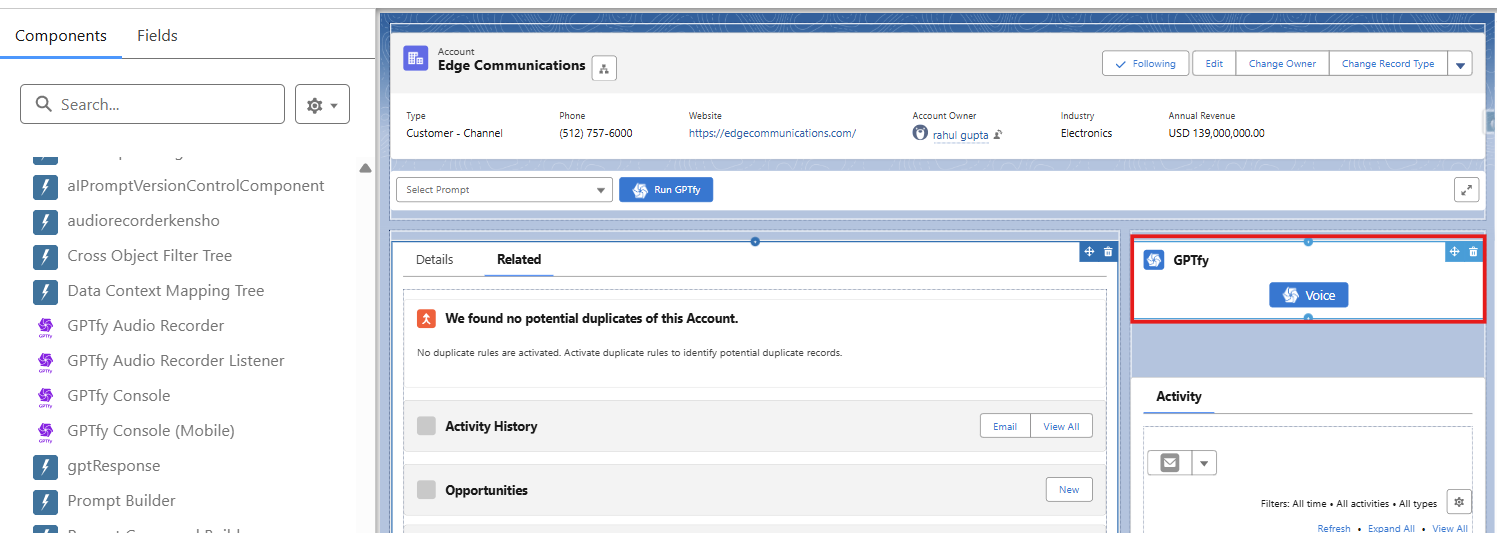The image size is (1497, 533).
Task: Click the email envelope activity button
Action: coord(1170,463)
